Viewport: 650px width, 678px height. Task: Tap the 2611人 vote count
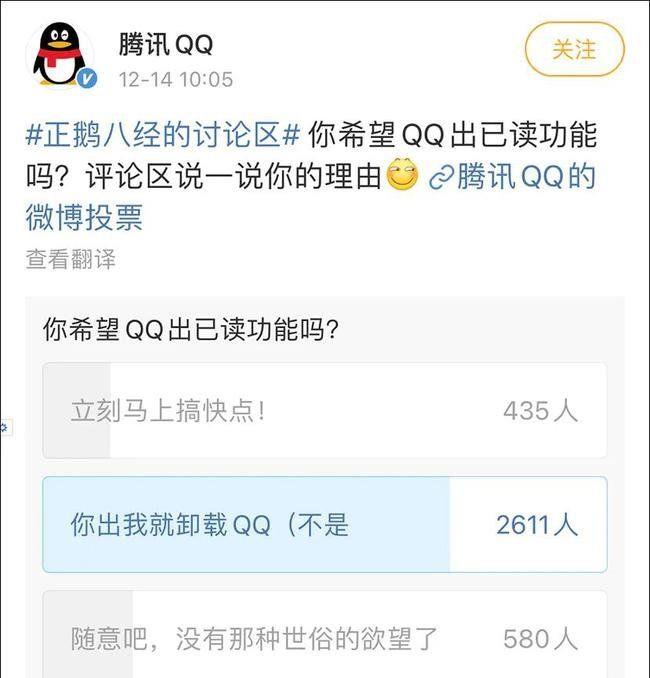tap(537, 525)
